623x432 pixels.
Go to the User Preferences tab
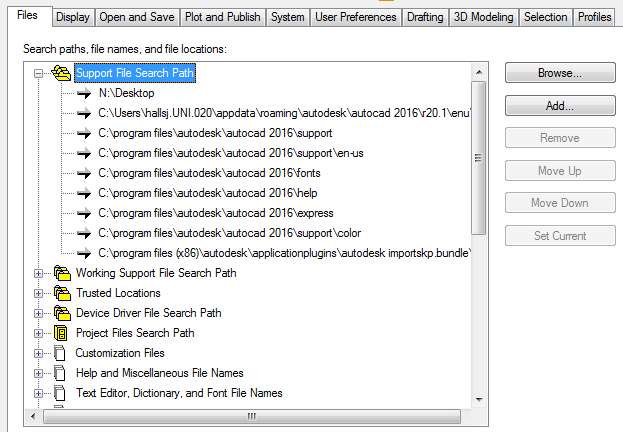[355, 17]
